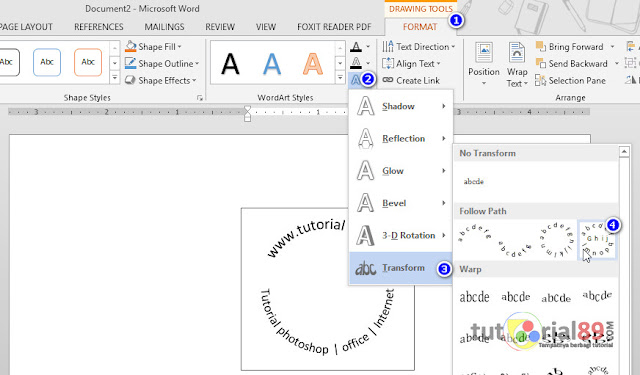This screenshot has width=640, height=375.
Task: Click the Create Link label
Action: click(x=418, y=80)
